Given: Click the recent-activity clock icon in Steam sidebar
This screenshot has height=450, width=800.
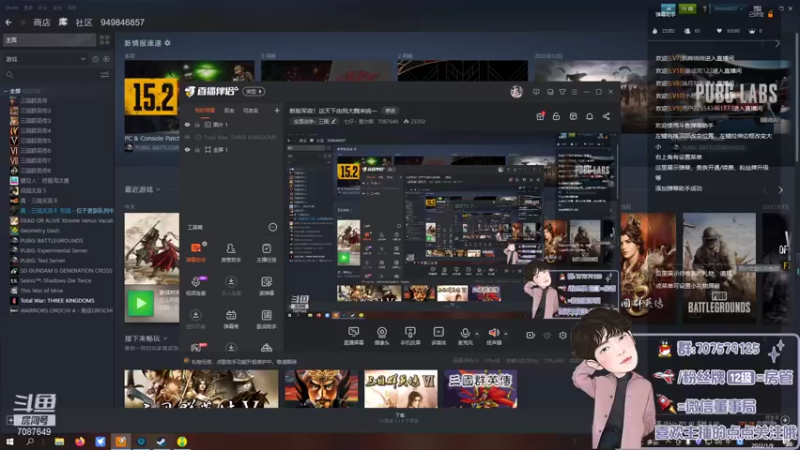Looking at the screenshot, I should [95, 59].
